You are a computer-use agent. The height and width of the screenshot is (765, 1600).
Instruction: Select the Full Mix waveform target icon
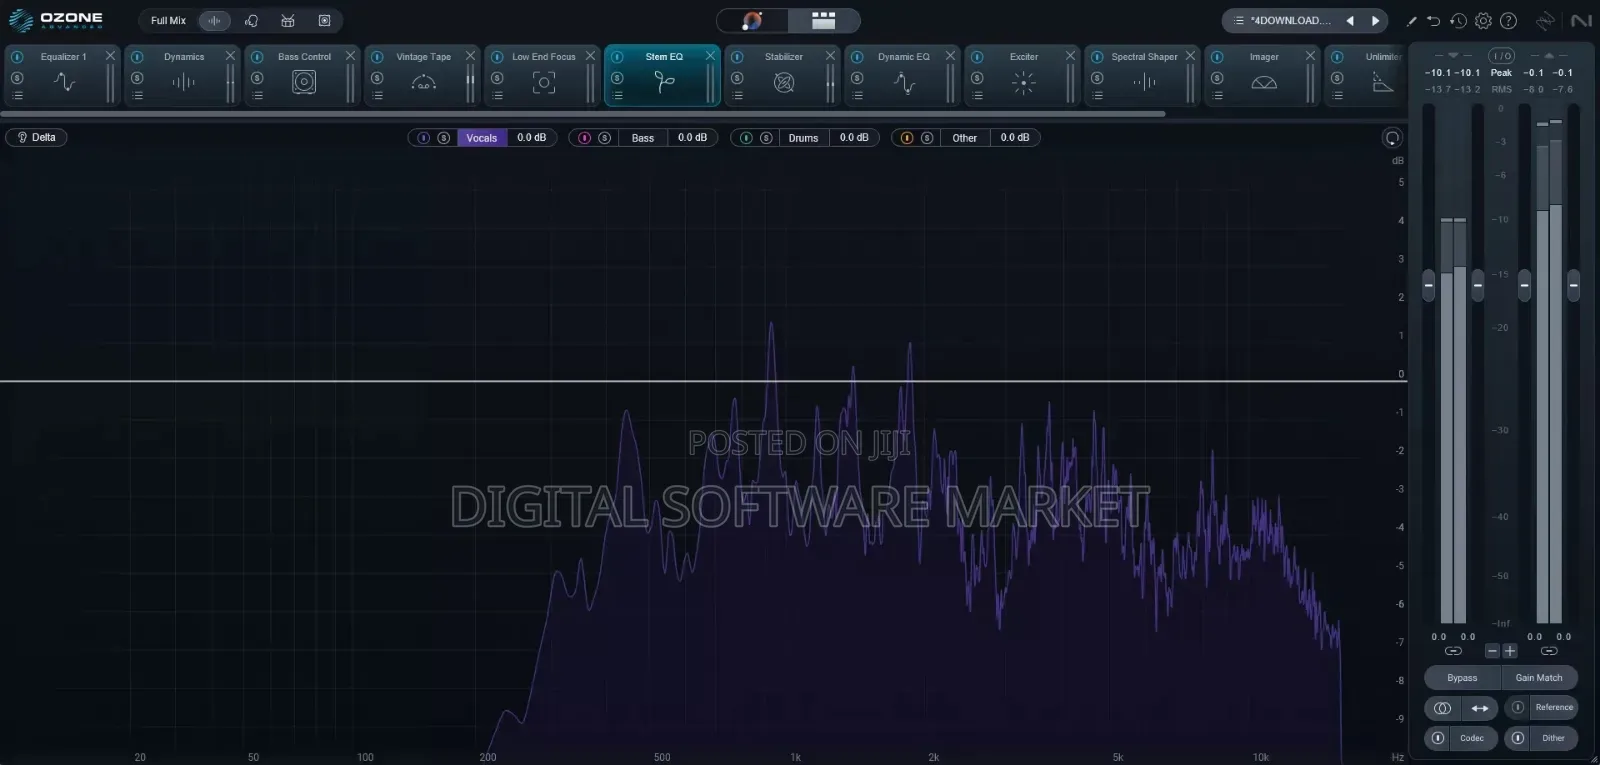click(214, 20)
